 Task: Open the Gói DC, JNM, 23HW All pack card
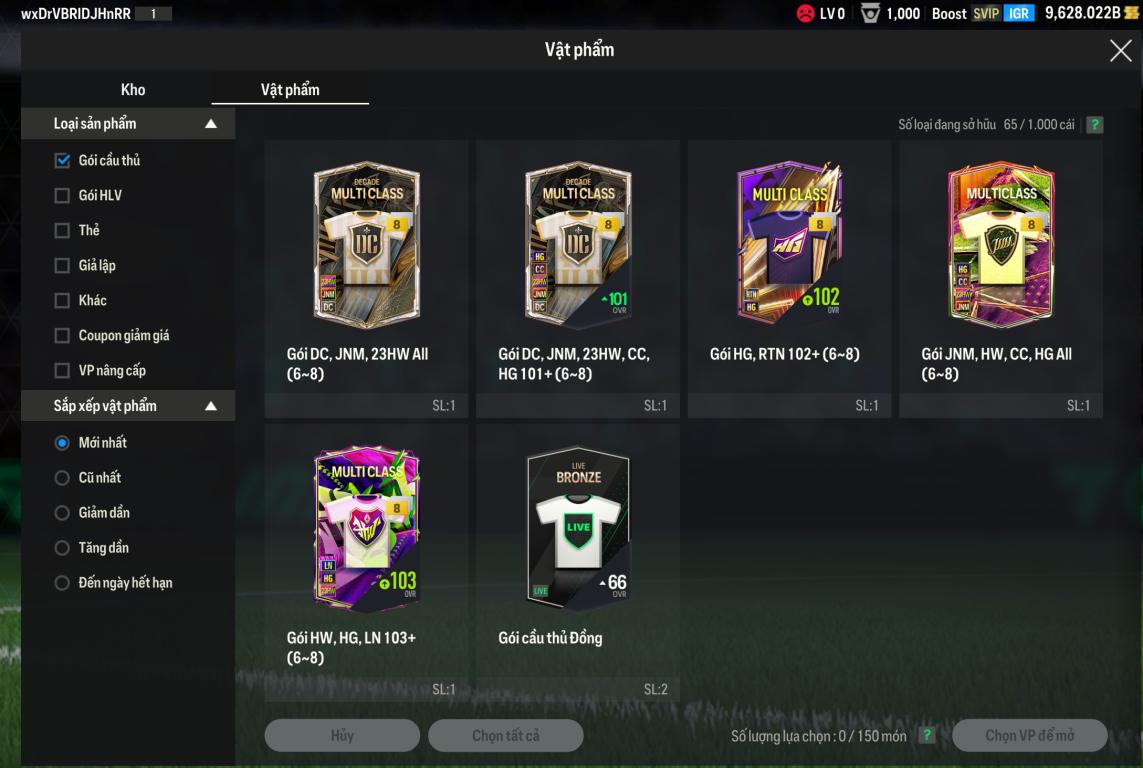pos(366,278)
